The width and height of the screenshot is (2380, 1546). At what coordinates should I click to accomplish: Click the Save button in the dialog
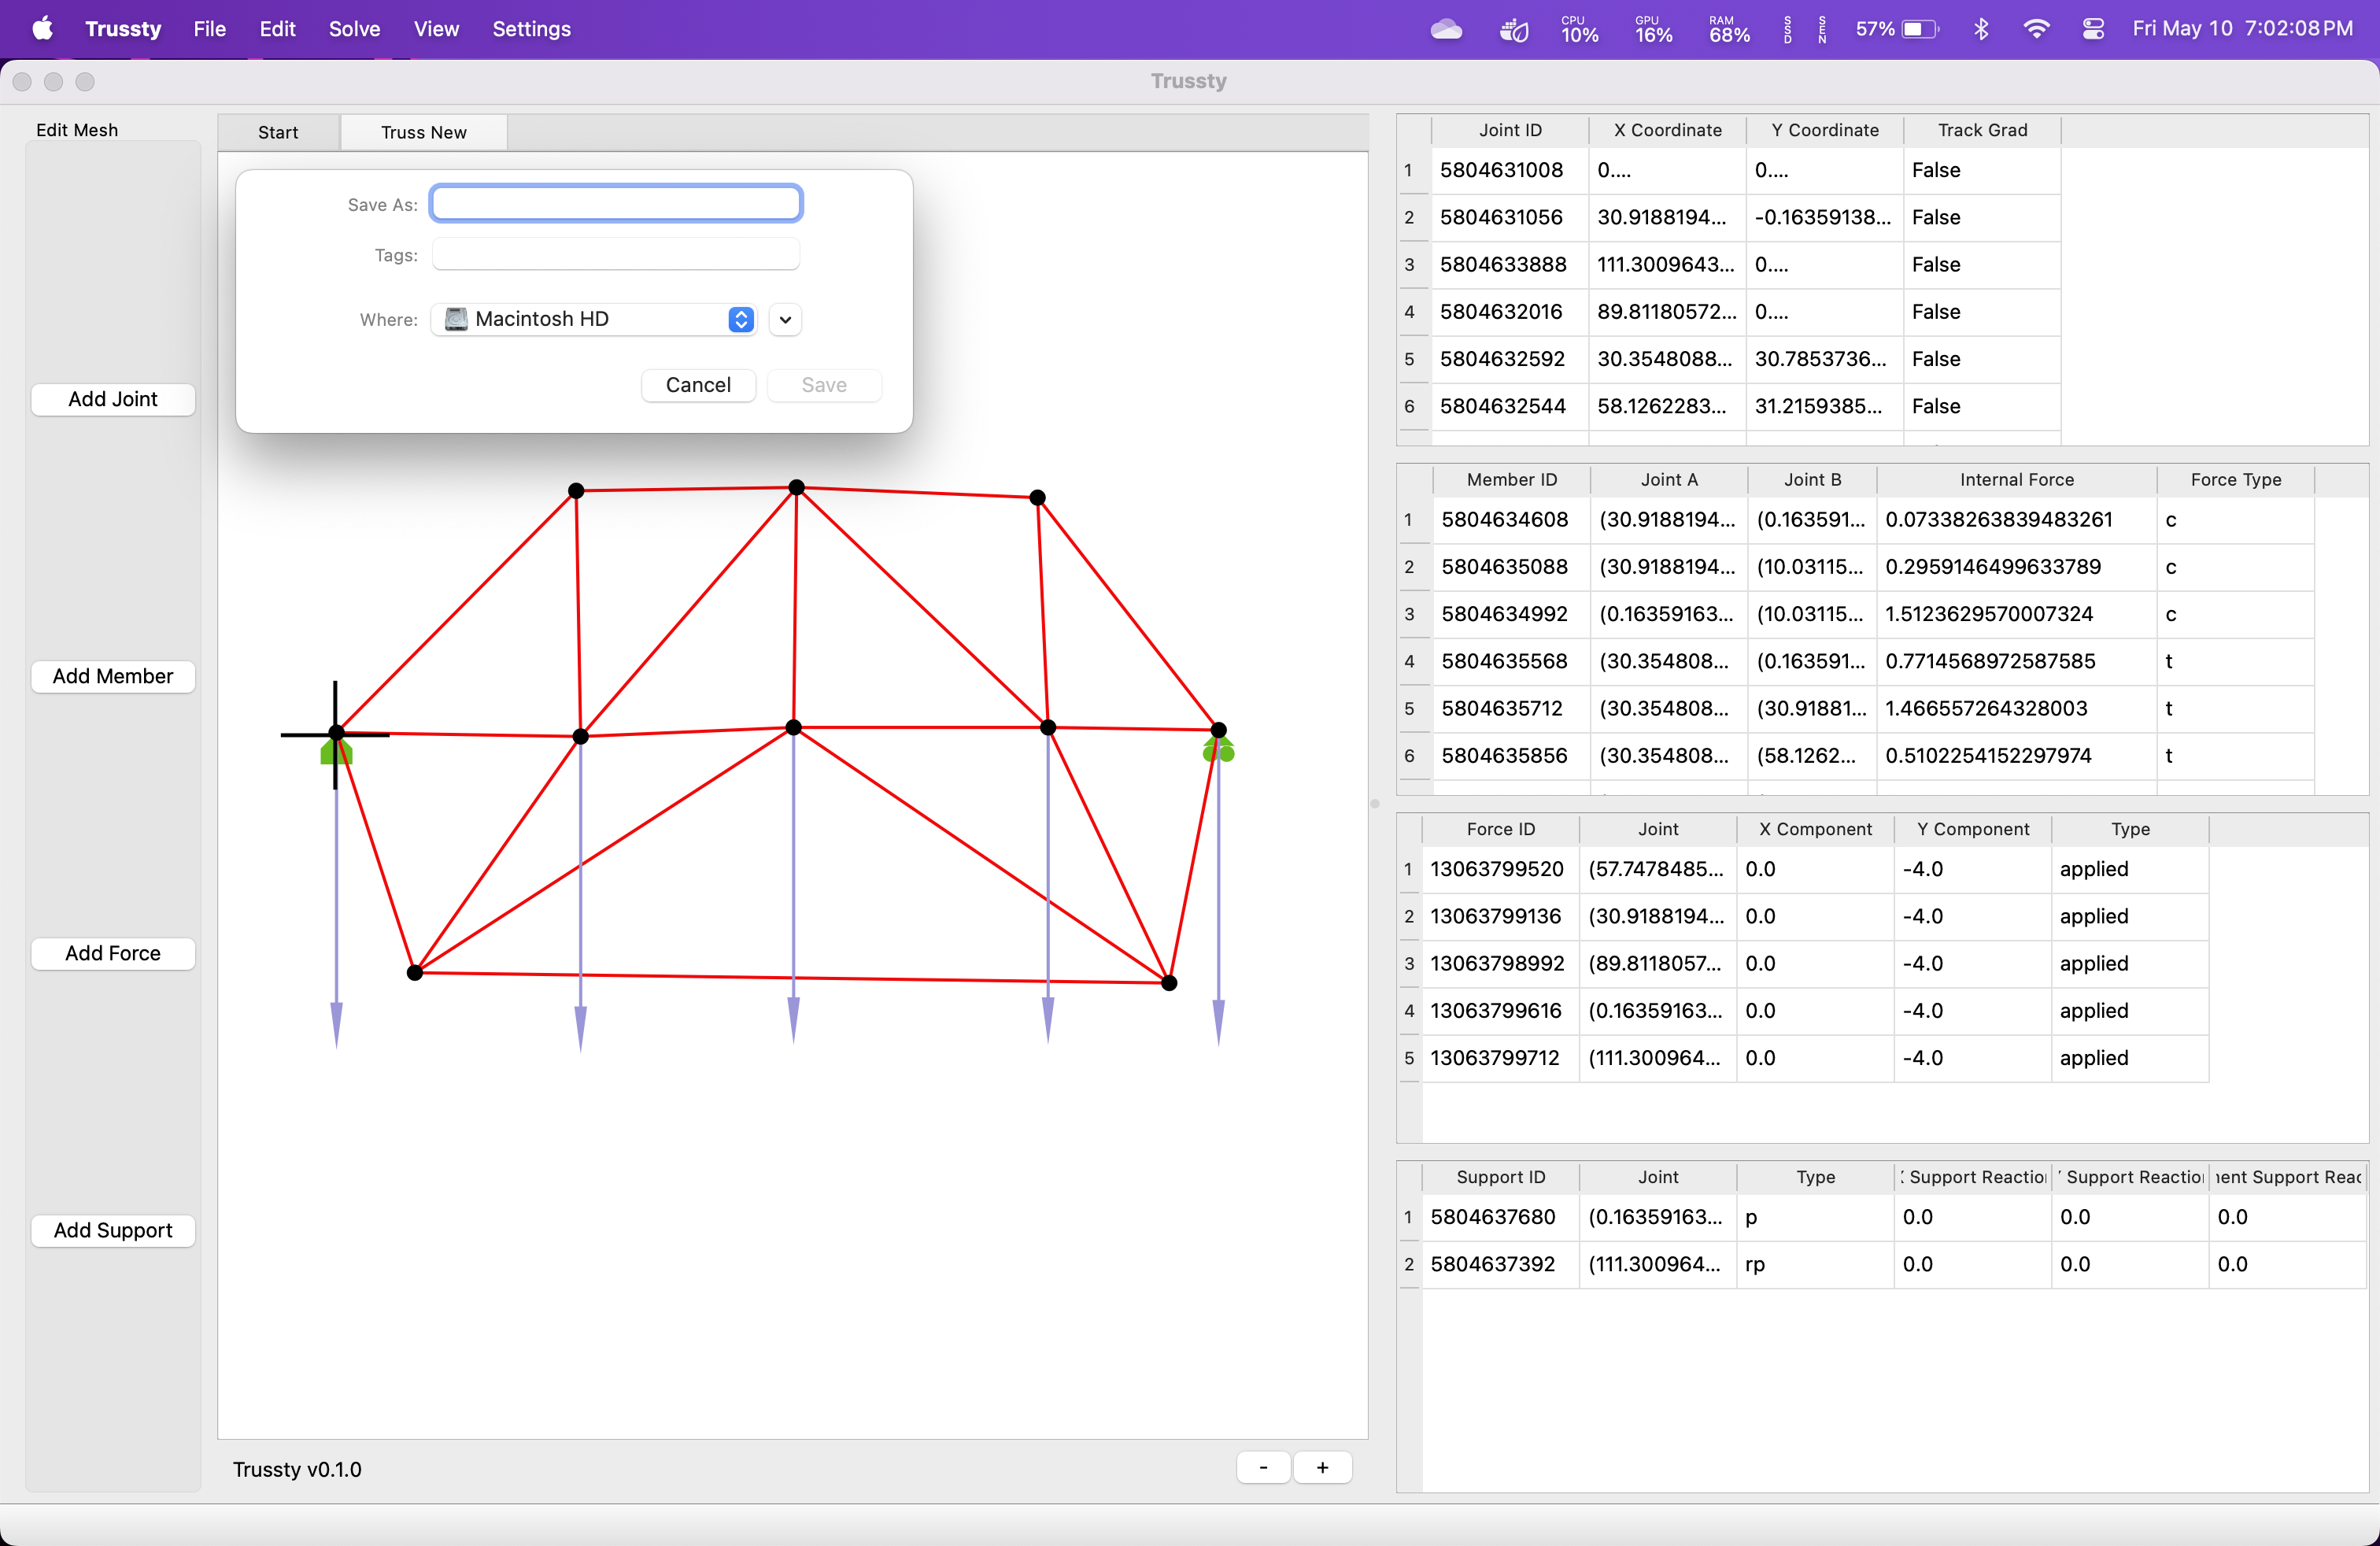pyautogui.click(x=824, y=385)
